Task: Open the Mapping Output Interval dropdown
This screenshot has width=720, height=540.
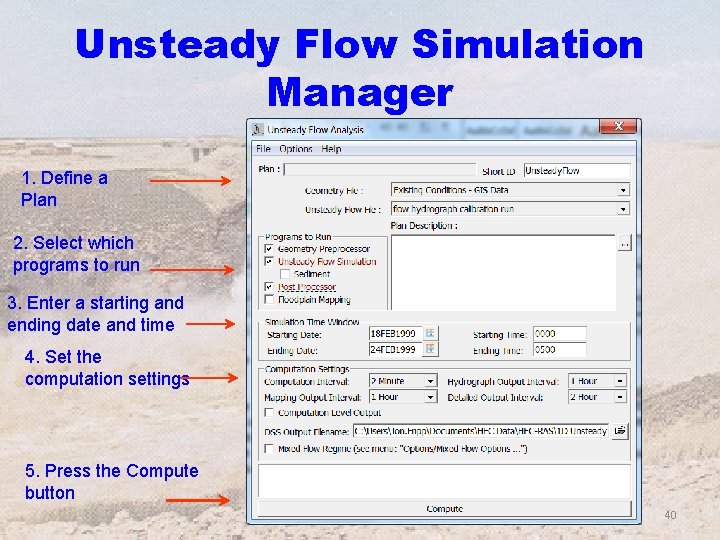Action: pos(430,397)
